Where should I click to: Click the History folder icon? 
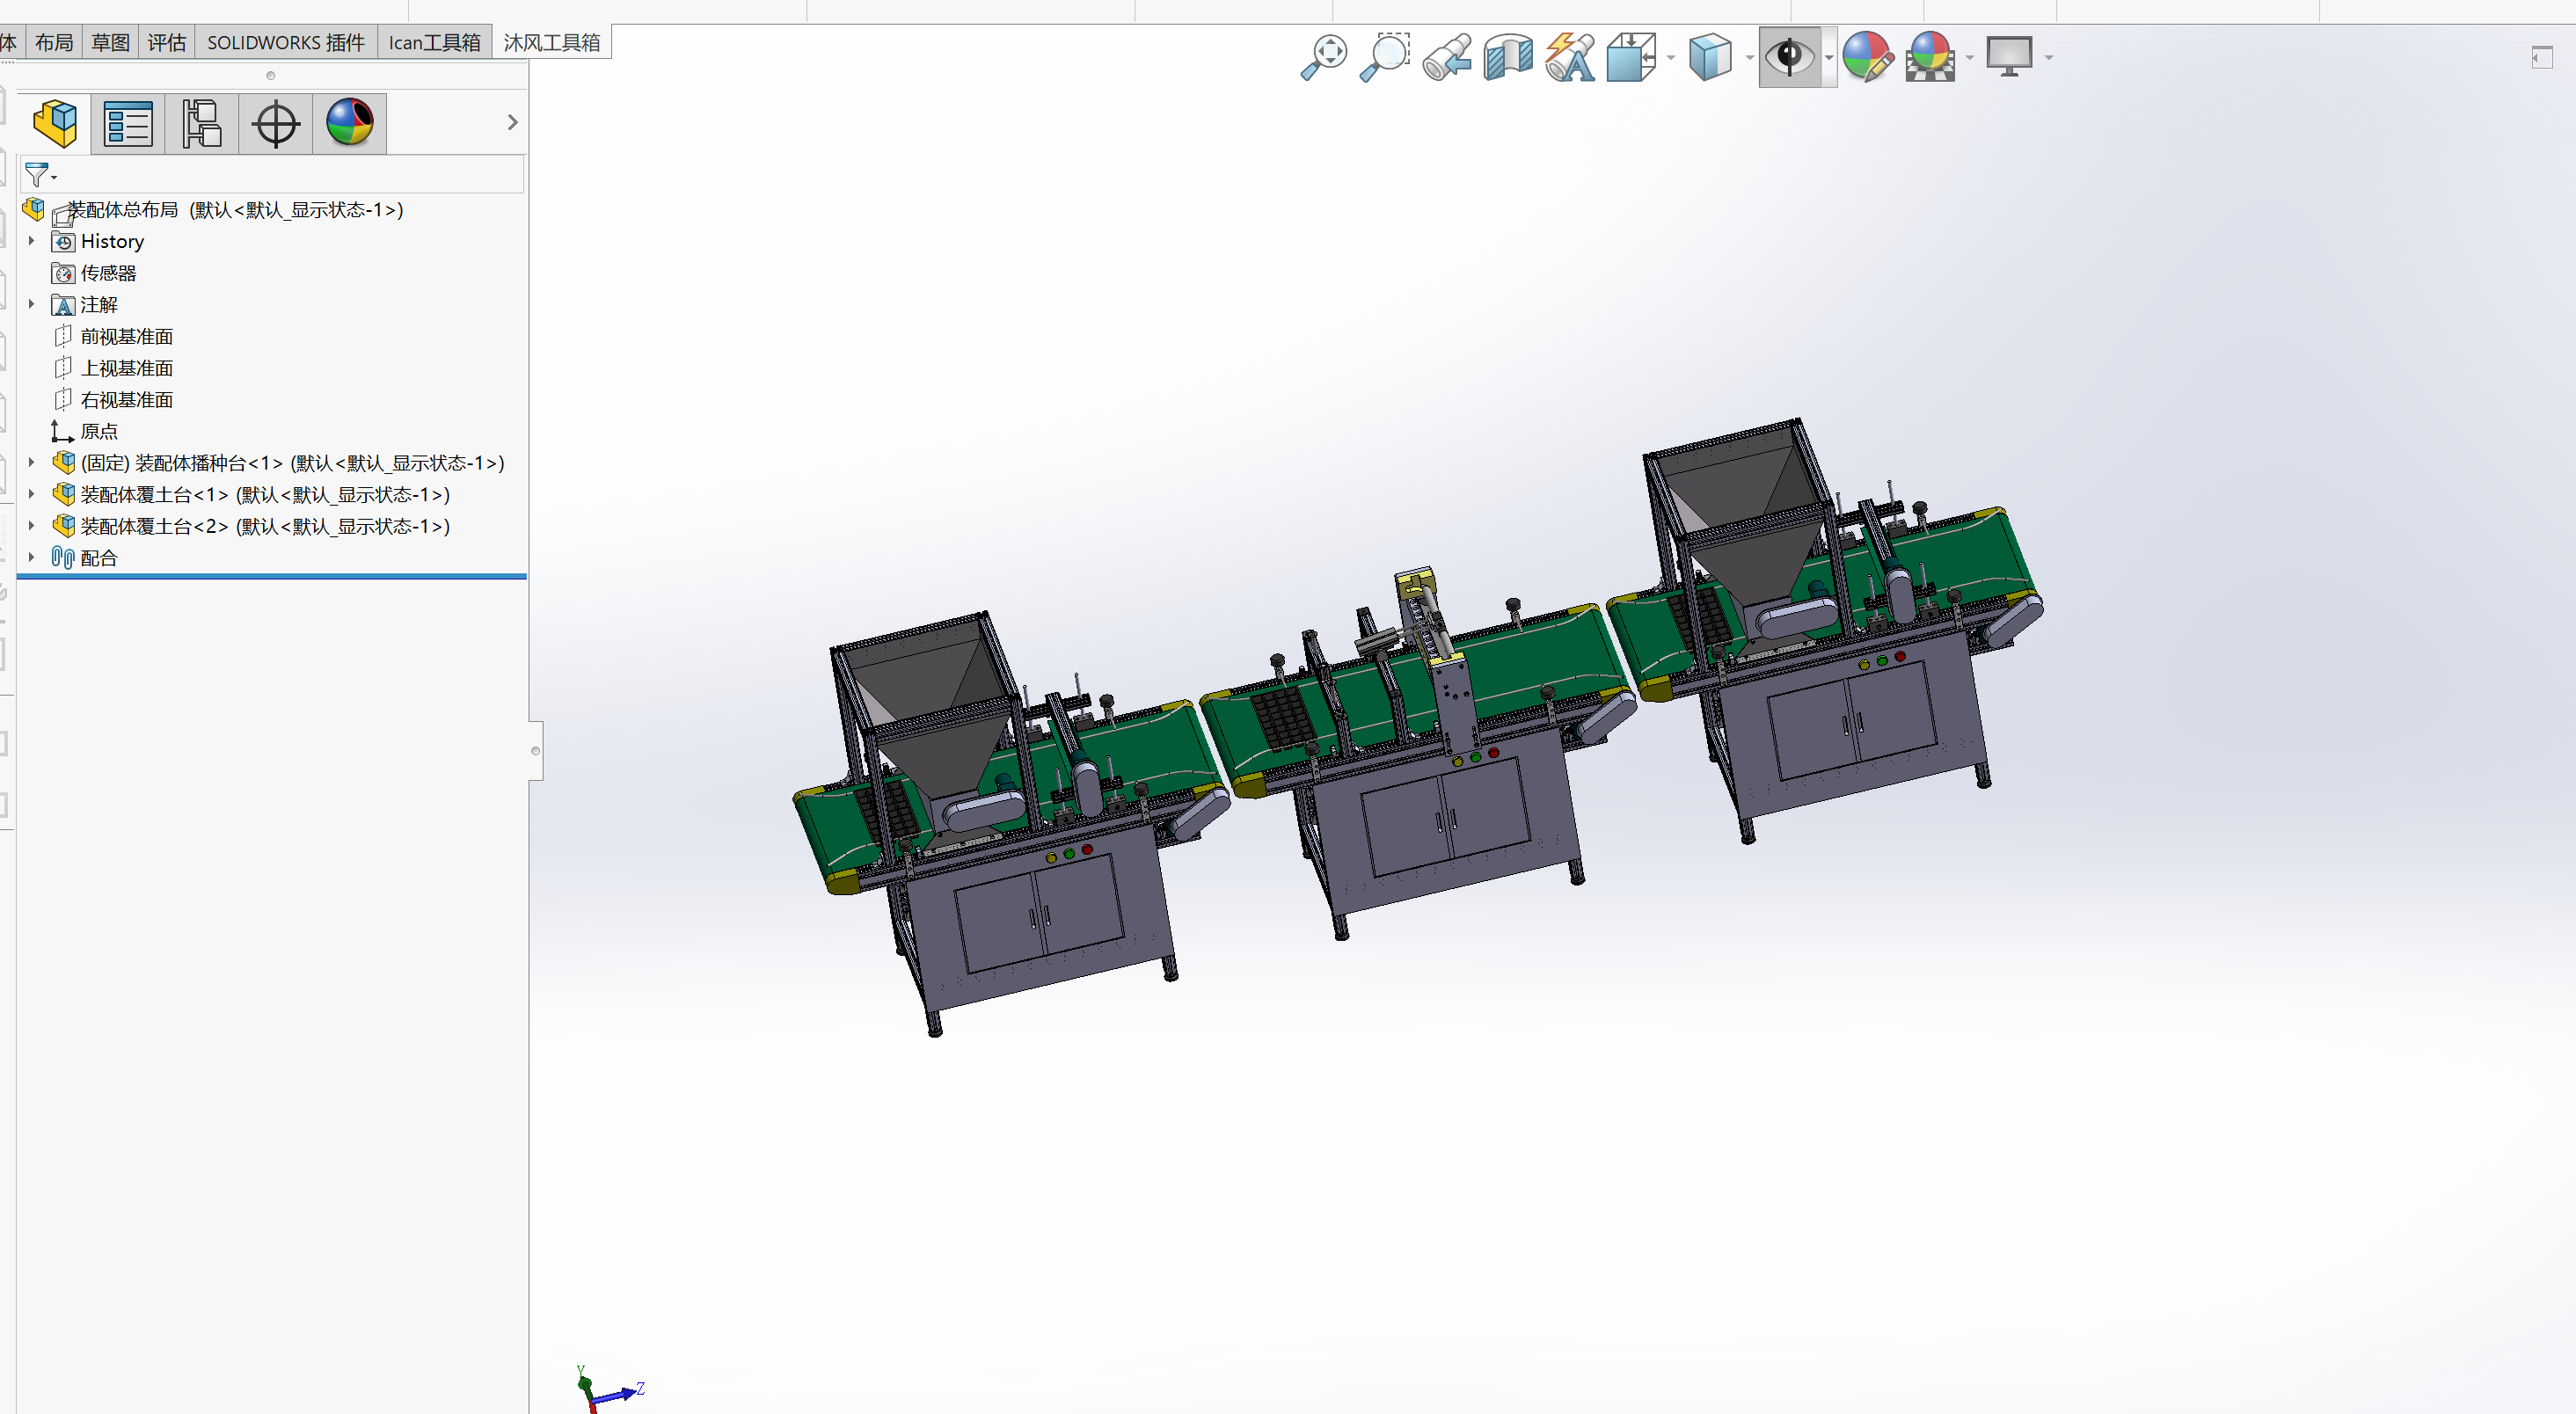[63, 241]
